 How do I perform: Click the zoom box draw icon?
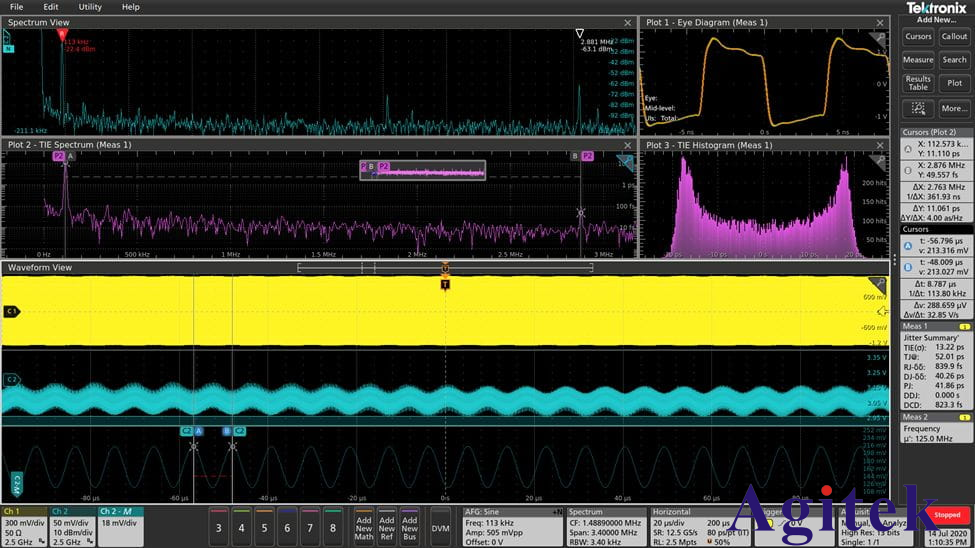coord(919,108)
